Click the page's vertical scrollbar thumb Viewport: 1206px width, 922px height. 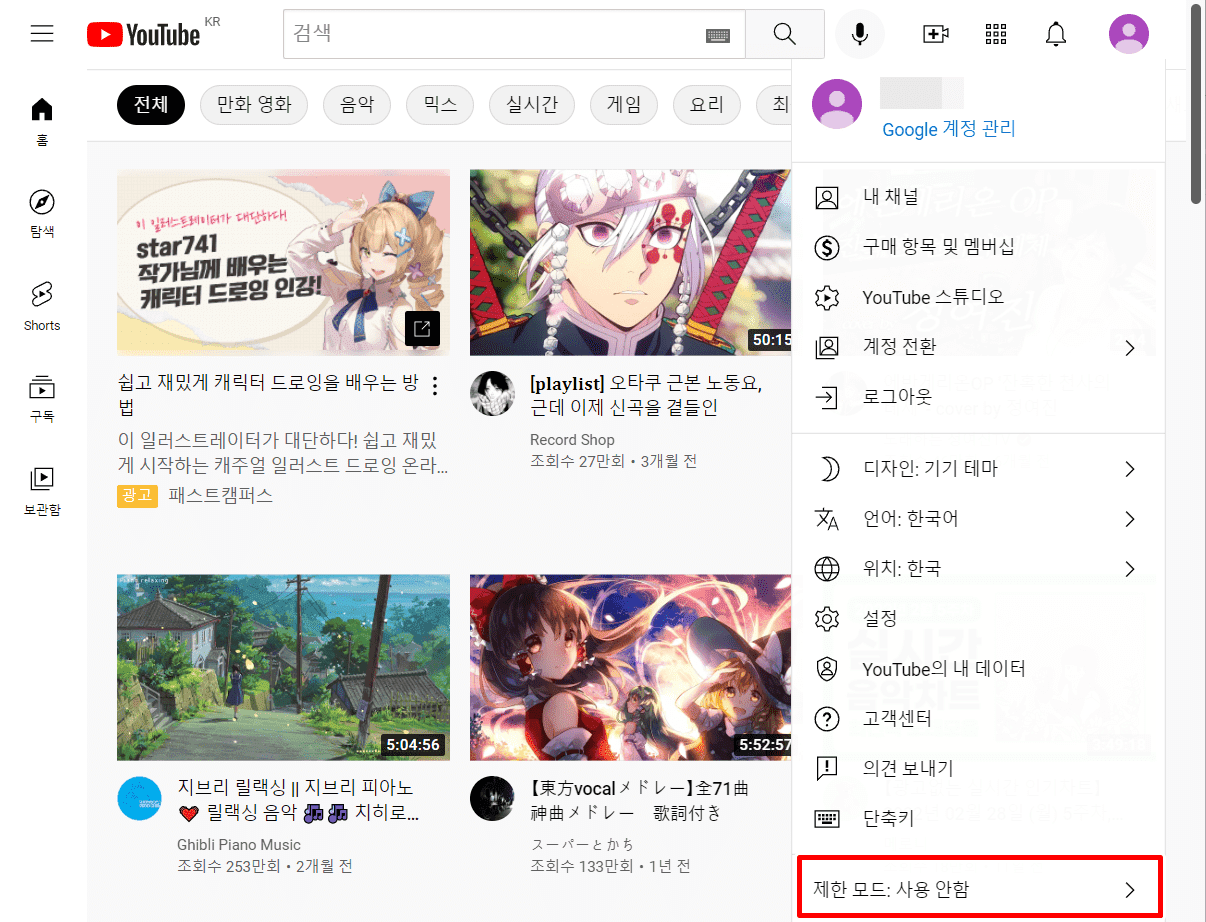click(1196, 105)
